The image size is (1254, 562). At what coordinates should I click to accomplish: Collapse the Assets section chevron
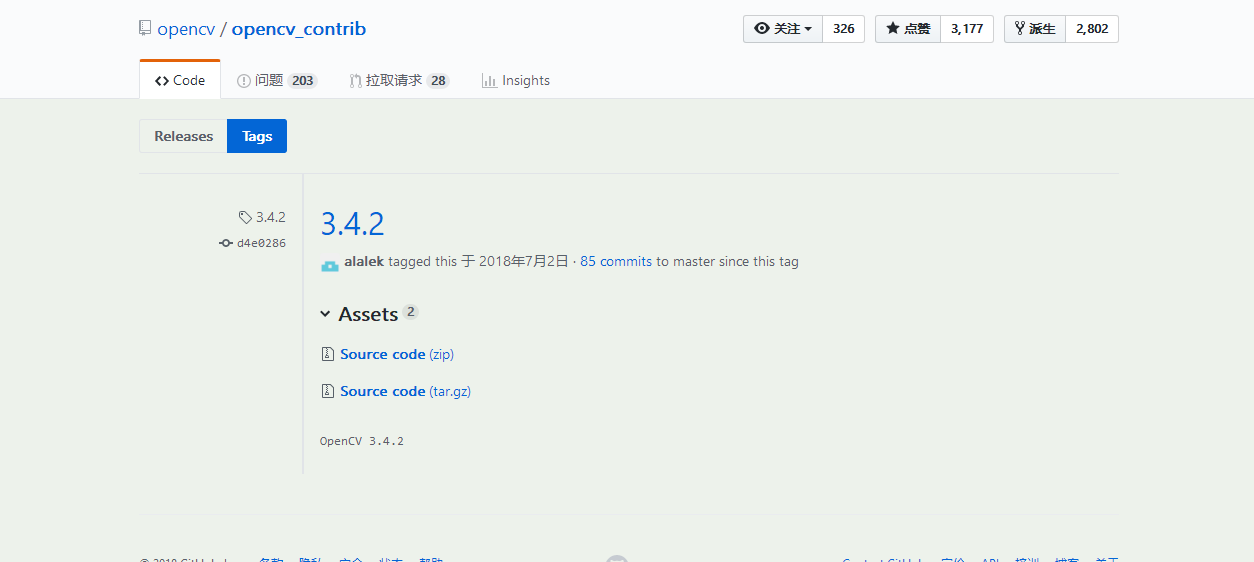point(325,314)
